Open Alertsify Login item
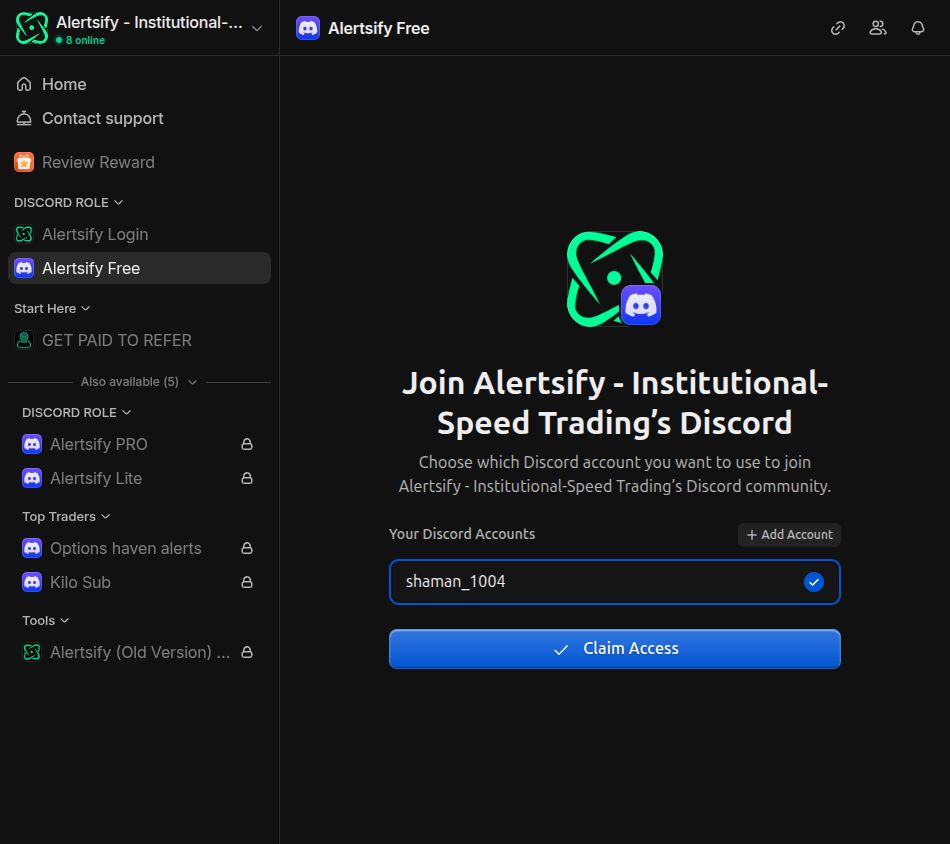This screenshot has width=950, height=844. pos(139,234)
